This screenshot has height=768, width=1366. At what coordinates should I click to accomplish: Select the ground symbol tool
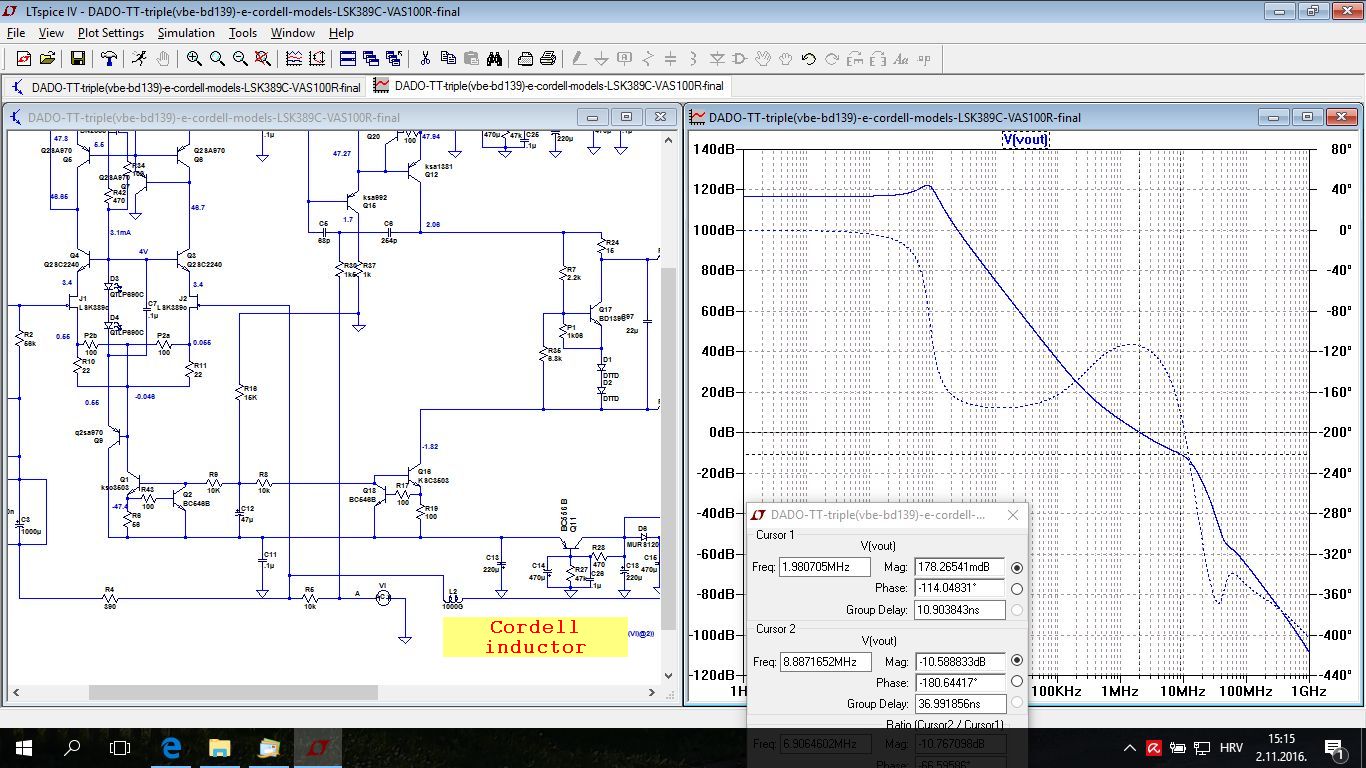[x=601, y=59]
